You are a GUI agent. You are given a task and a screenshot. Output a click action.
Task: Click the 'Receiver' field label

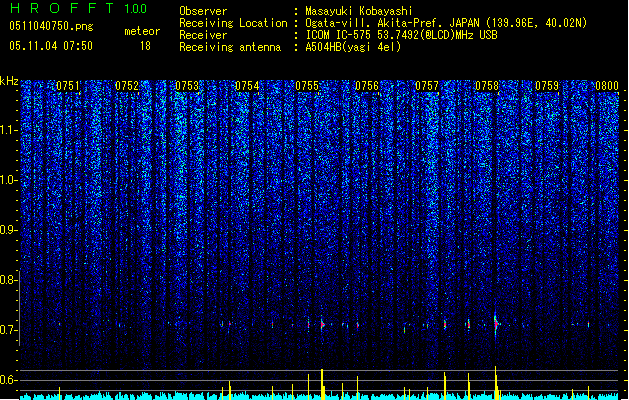pyautogui.click(x=203, y=35)
